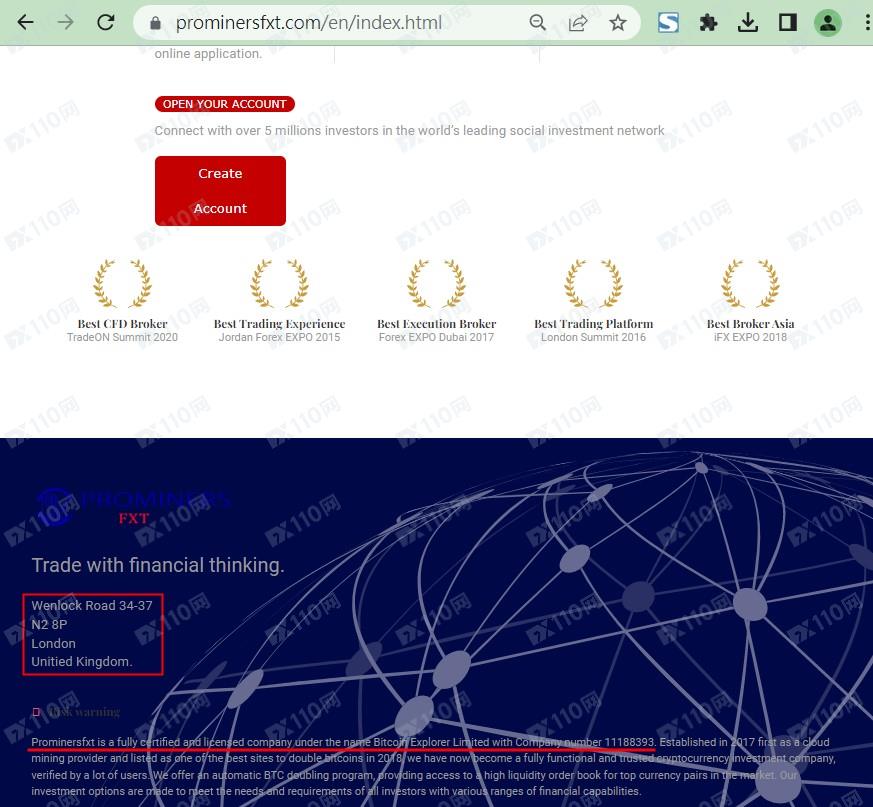Viewport: 873px width, 807px height.
Task: Click the OPEN YOUR ACCOUNT badge
Action: [x=225, y=104]
